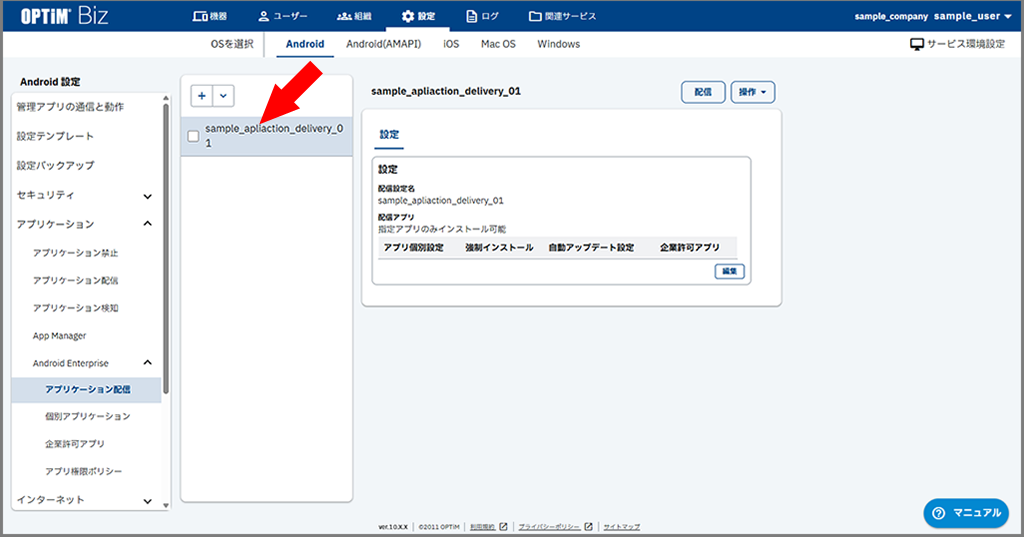Open the 機器 devices menu
The width and height of the screenshot is (1024, 537).
pyautogui.click(x=210, y=16)
